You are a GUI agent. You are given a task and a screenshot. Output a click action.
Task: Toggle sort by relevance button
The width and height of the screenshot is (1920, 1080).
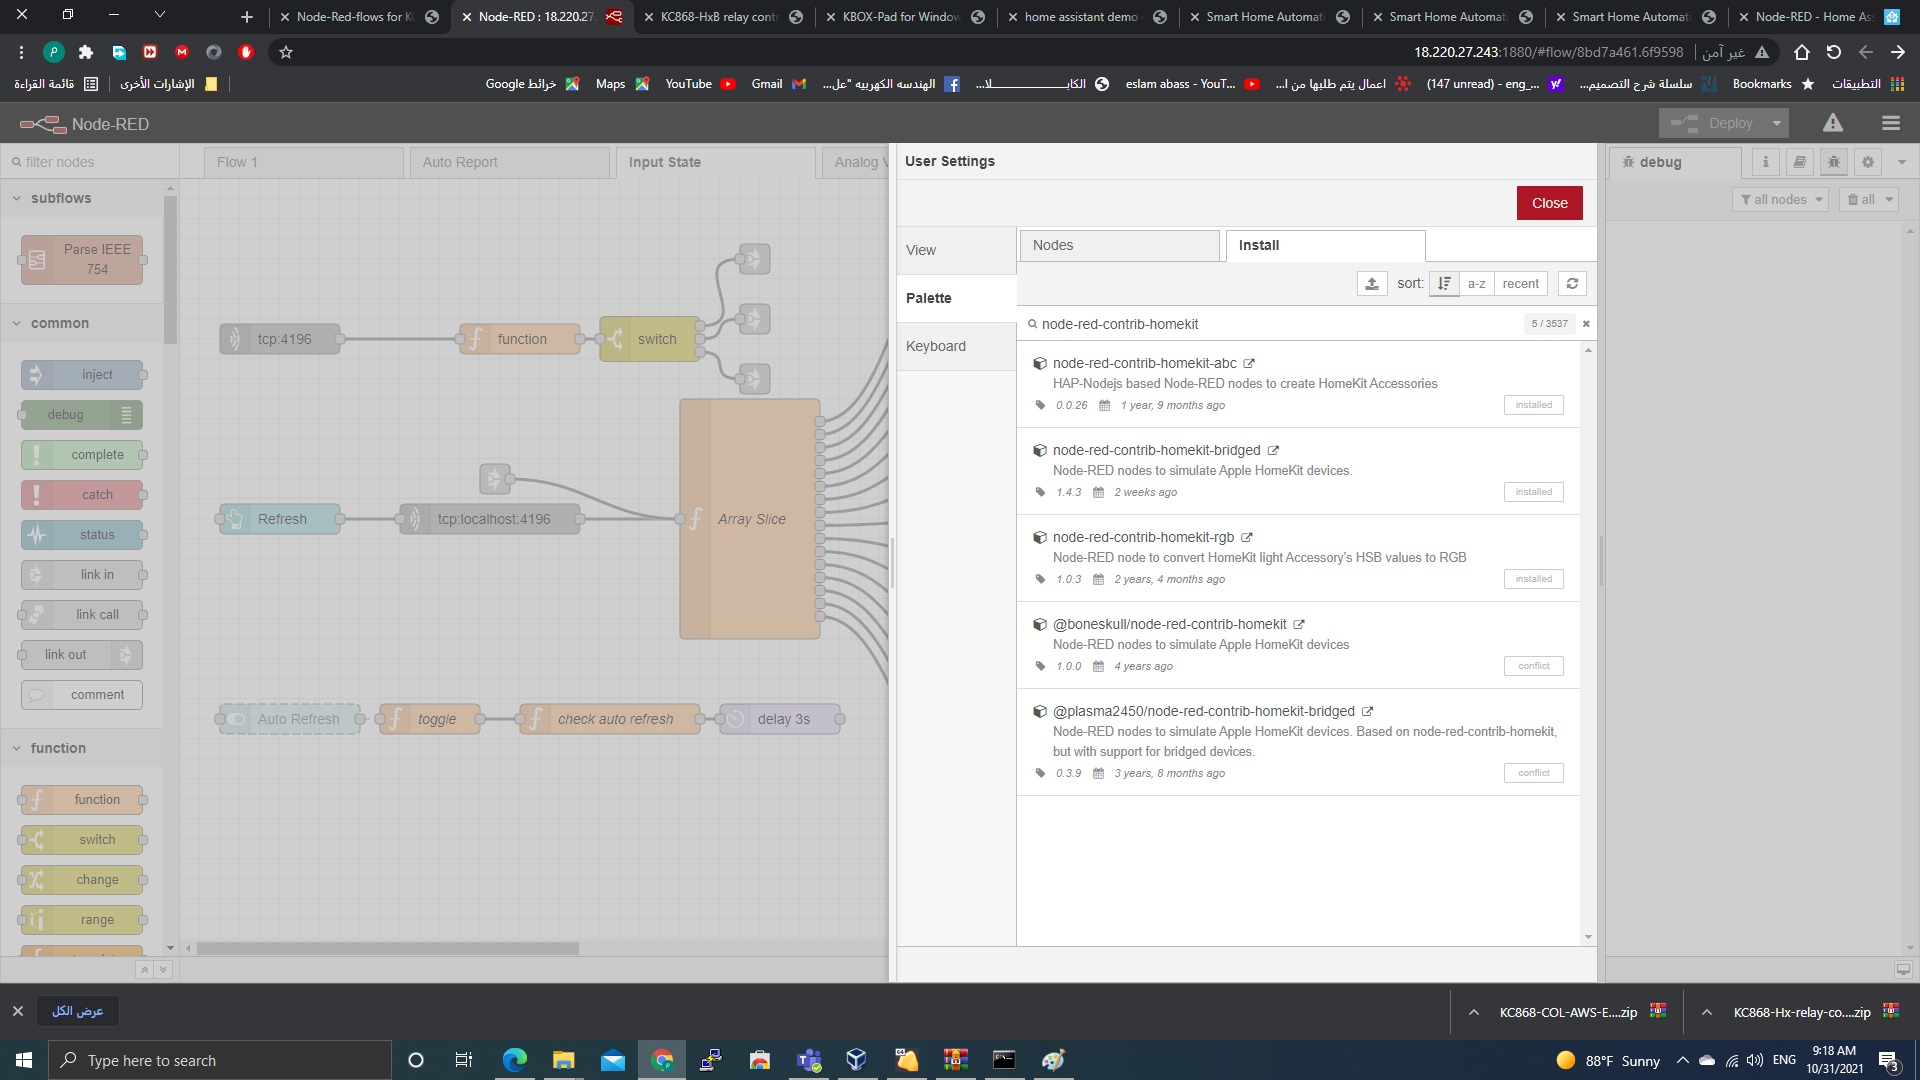point(1444,284)
